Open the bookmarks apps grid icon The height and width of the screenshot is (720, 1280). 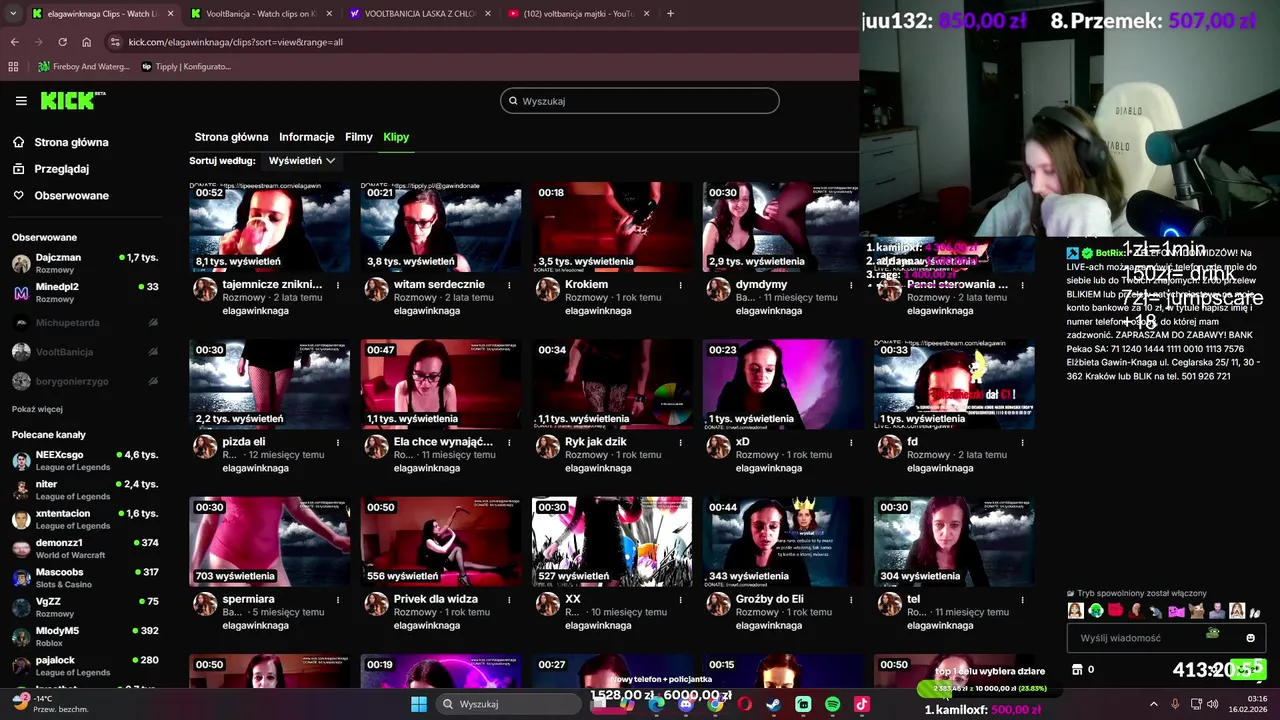click(x=13, y=67)
